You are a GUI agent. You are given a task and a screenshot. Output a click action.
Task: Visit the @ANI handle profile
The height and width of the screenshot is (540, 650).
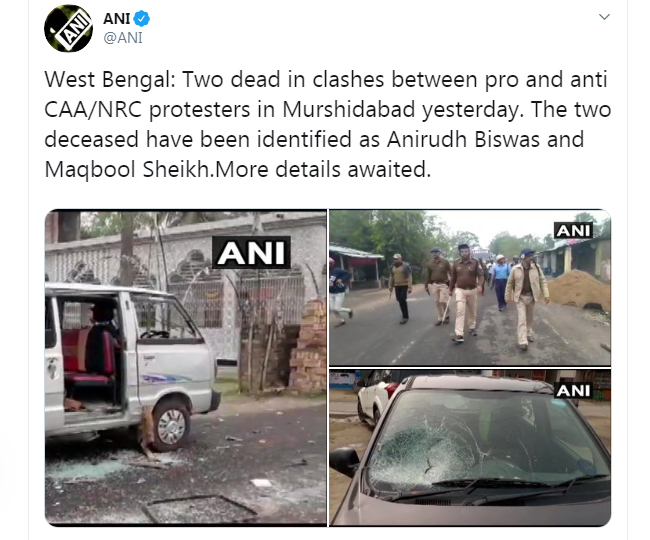tap(123, 38)
